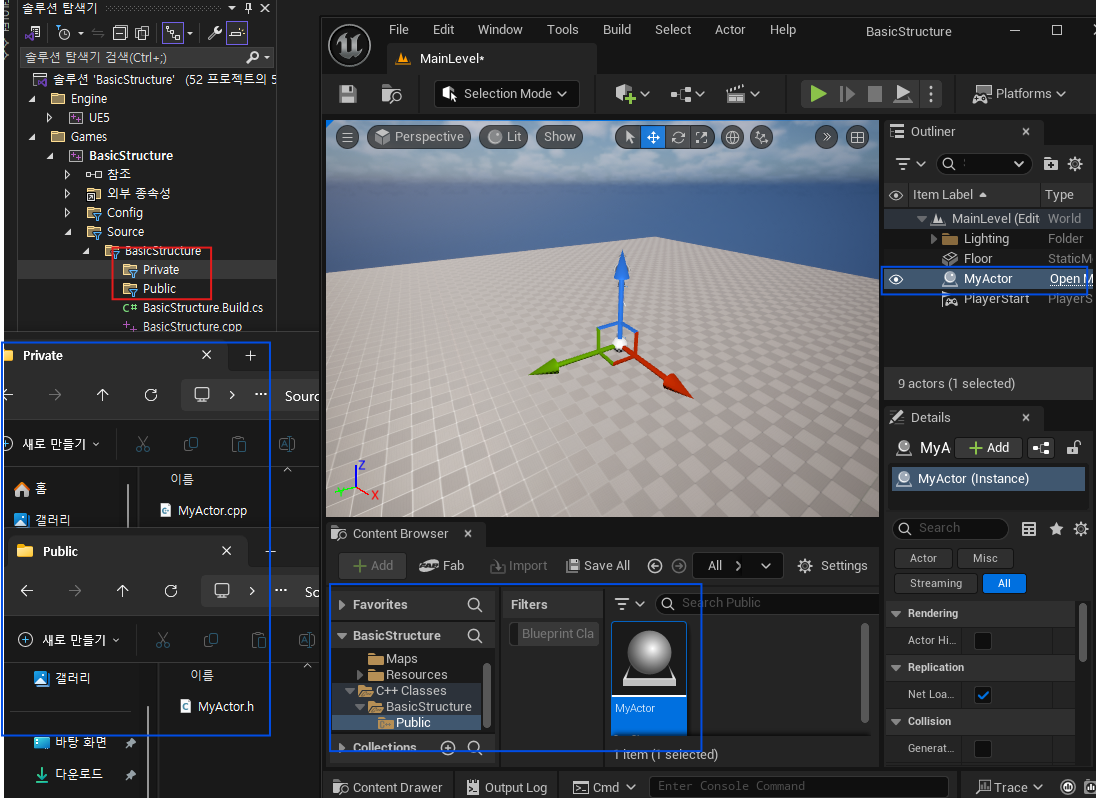
Task: Click the Enter Console Command field
Action: 799,787
